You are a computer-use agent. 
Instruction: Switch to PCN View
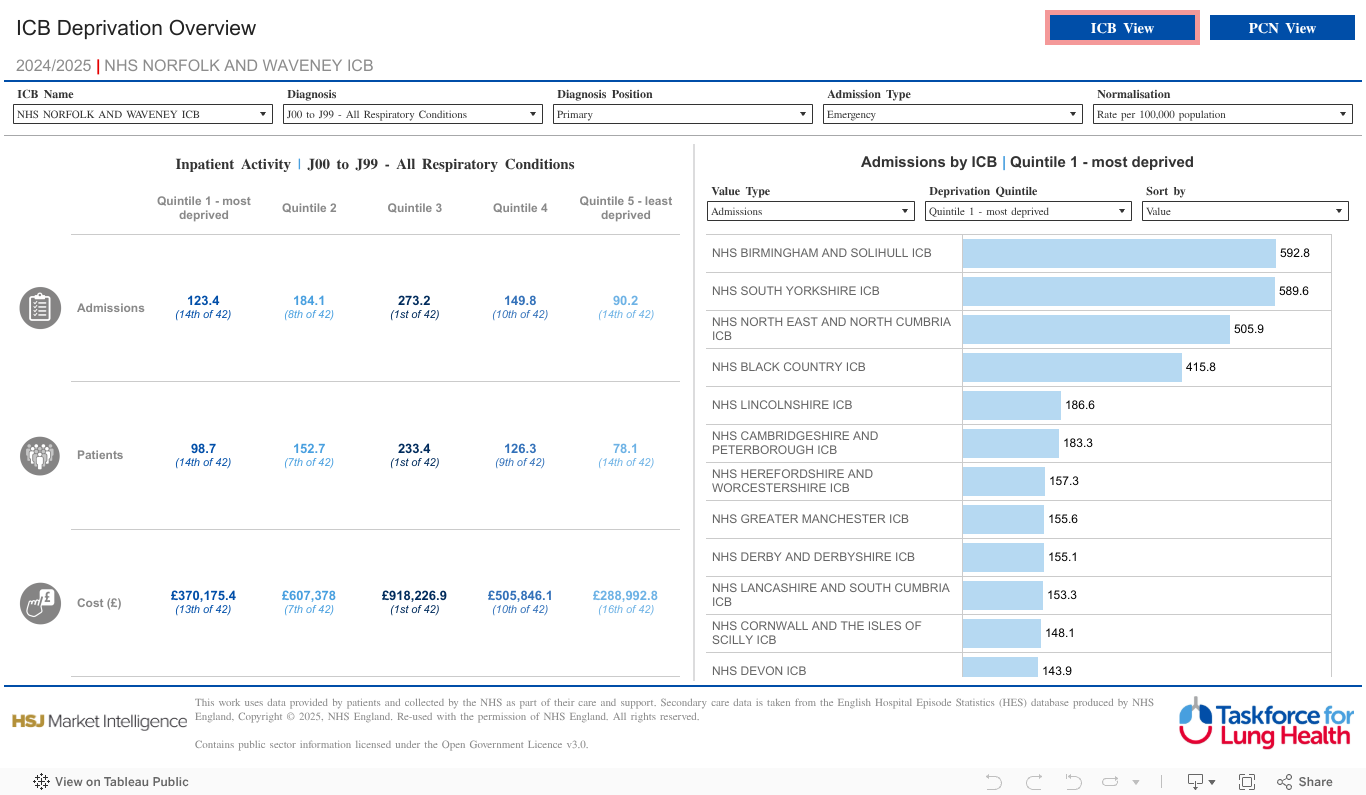point(1282,28)
